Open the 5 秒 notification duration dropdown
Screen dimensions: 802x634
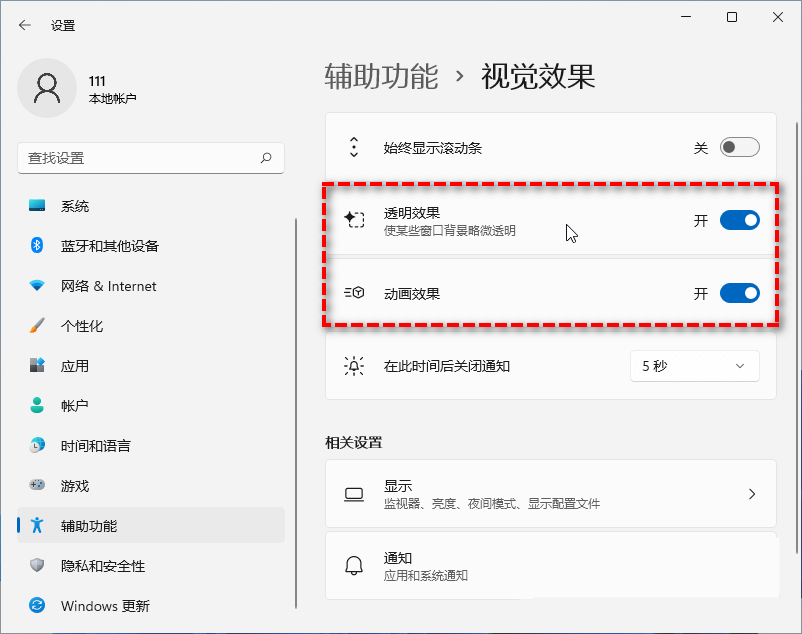coord(694,366)
